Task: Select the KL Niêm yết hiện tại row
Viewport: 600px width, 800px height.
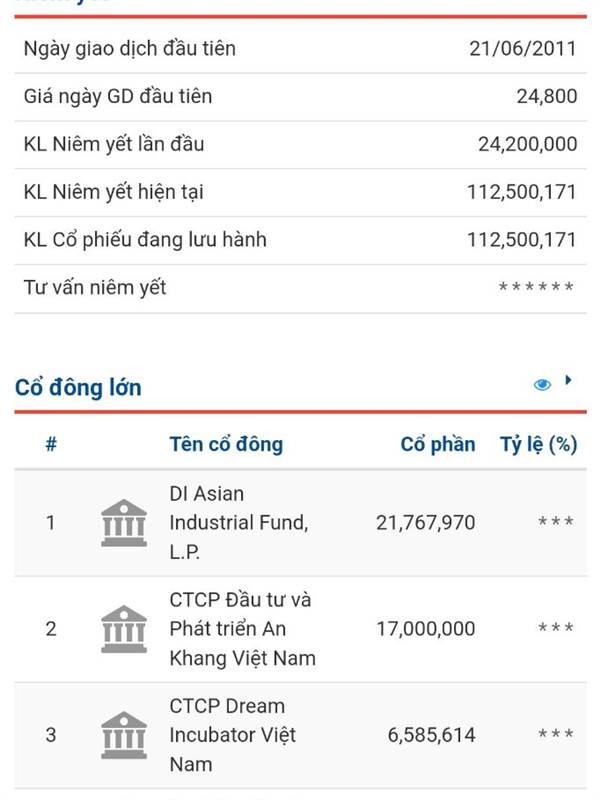Action: [300, 192]
